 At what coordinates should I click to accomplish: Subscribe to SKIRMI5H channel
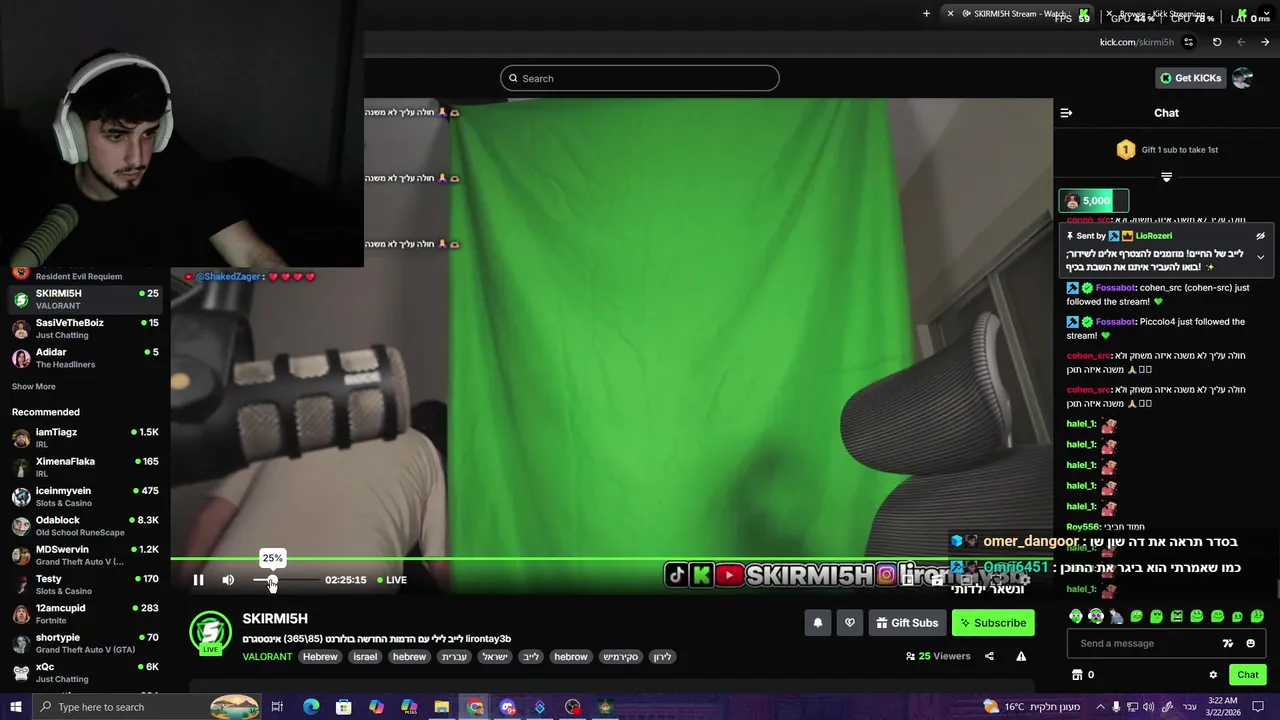[993, 623]
